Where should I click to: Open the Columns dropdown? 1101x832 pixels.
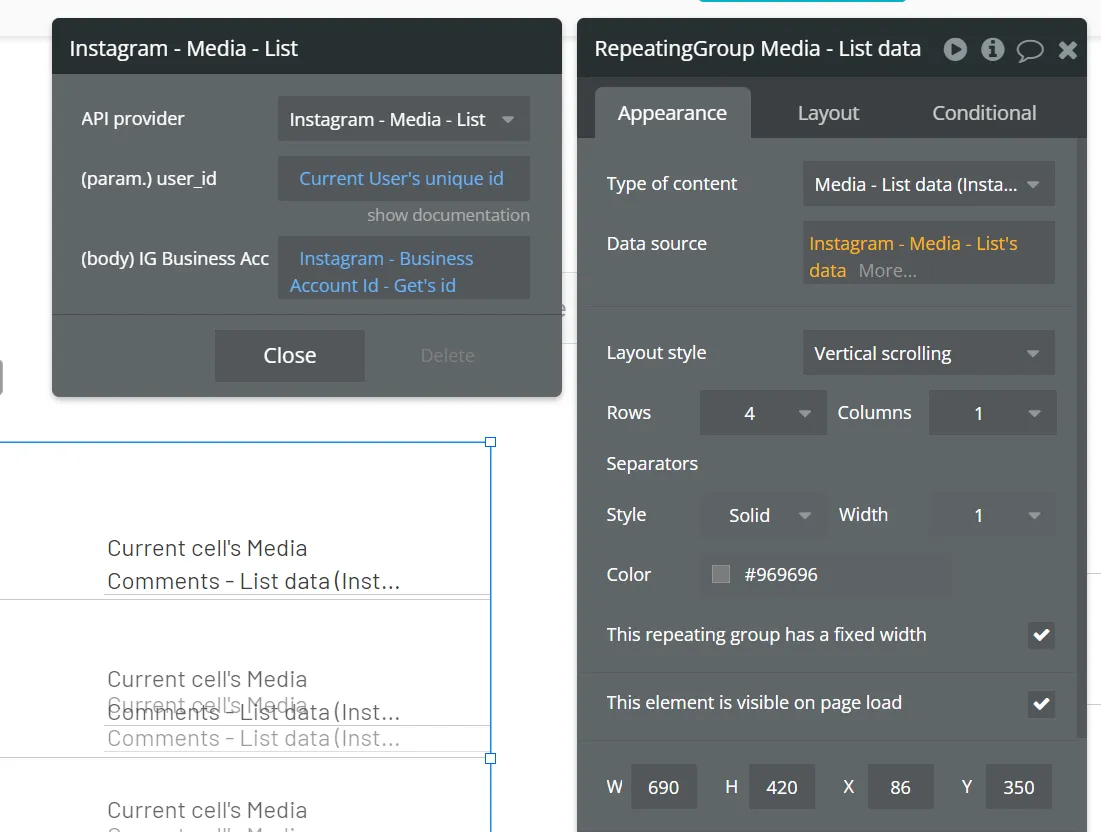(992, 413)
